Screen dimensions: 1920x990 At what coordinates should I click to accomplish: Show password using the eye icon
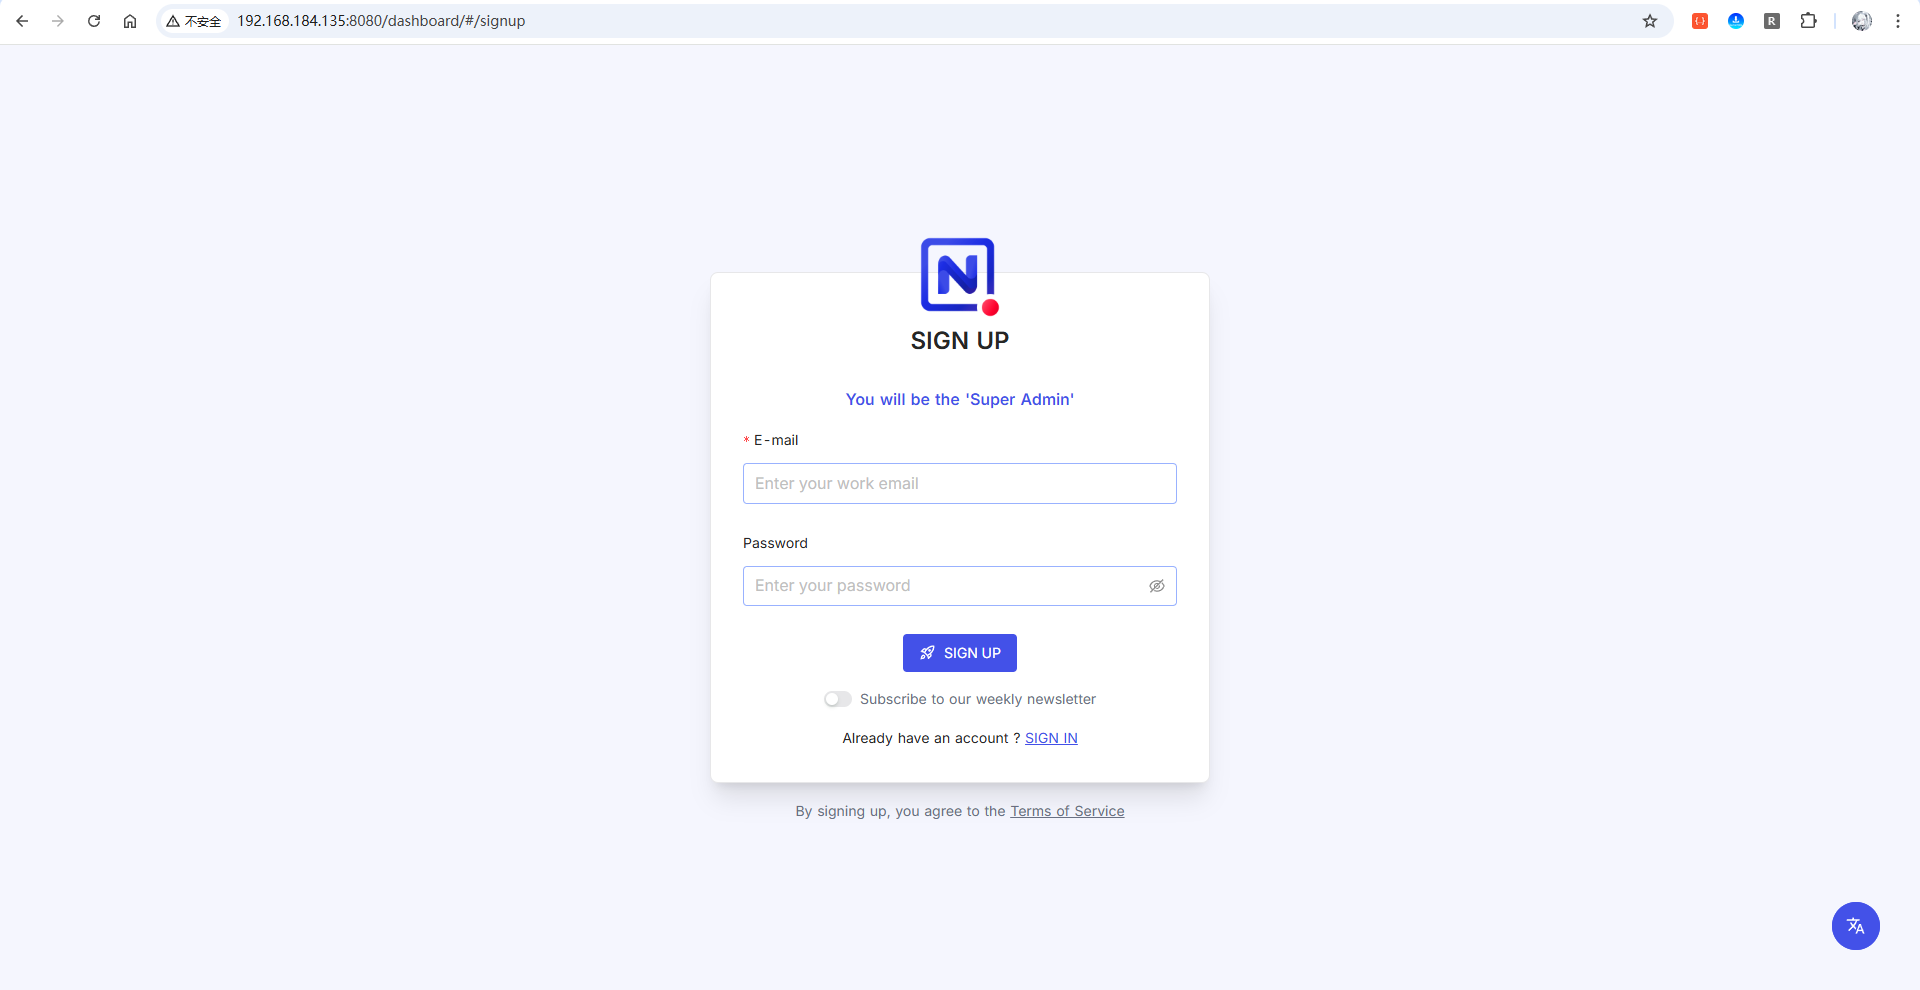[x=1157, y=586]
